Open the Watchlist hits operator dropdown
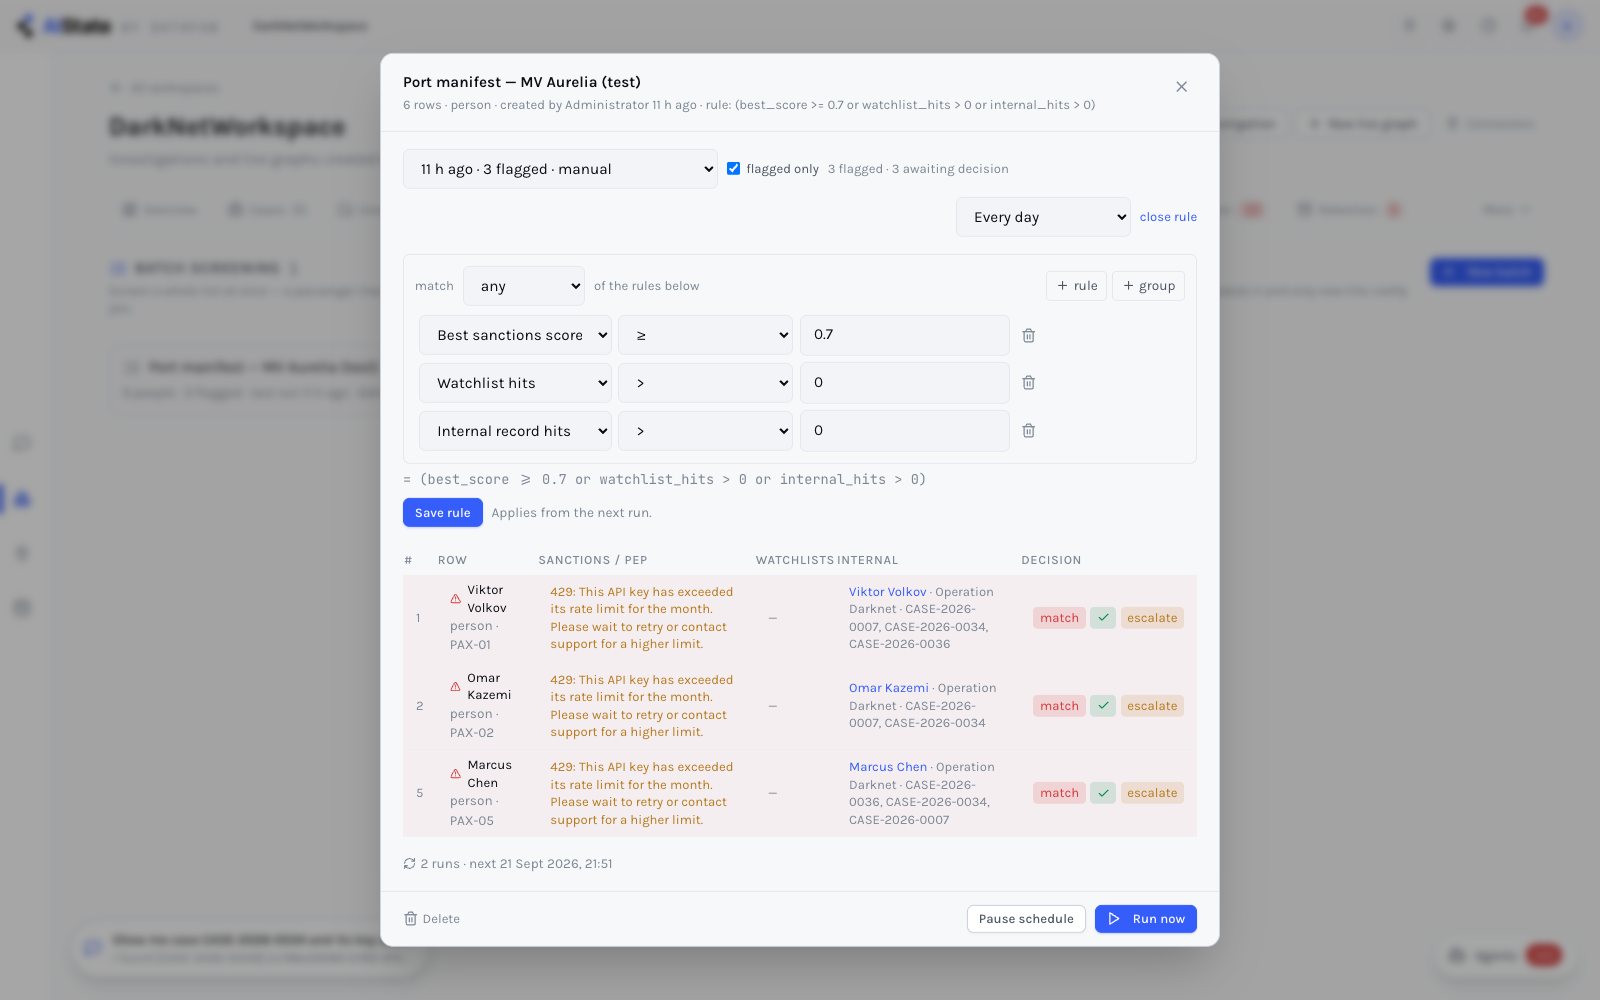Image resolution: width=1600 pixels, height=1000 pixels. point(705,383)
